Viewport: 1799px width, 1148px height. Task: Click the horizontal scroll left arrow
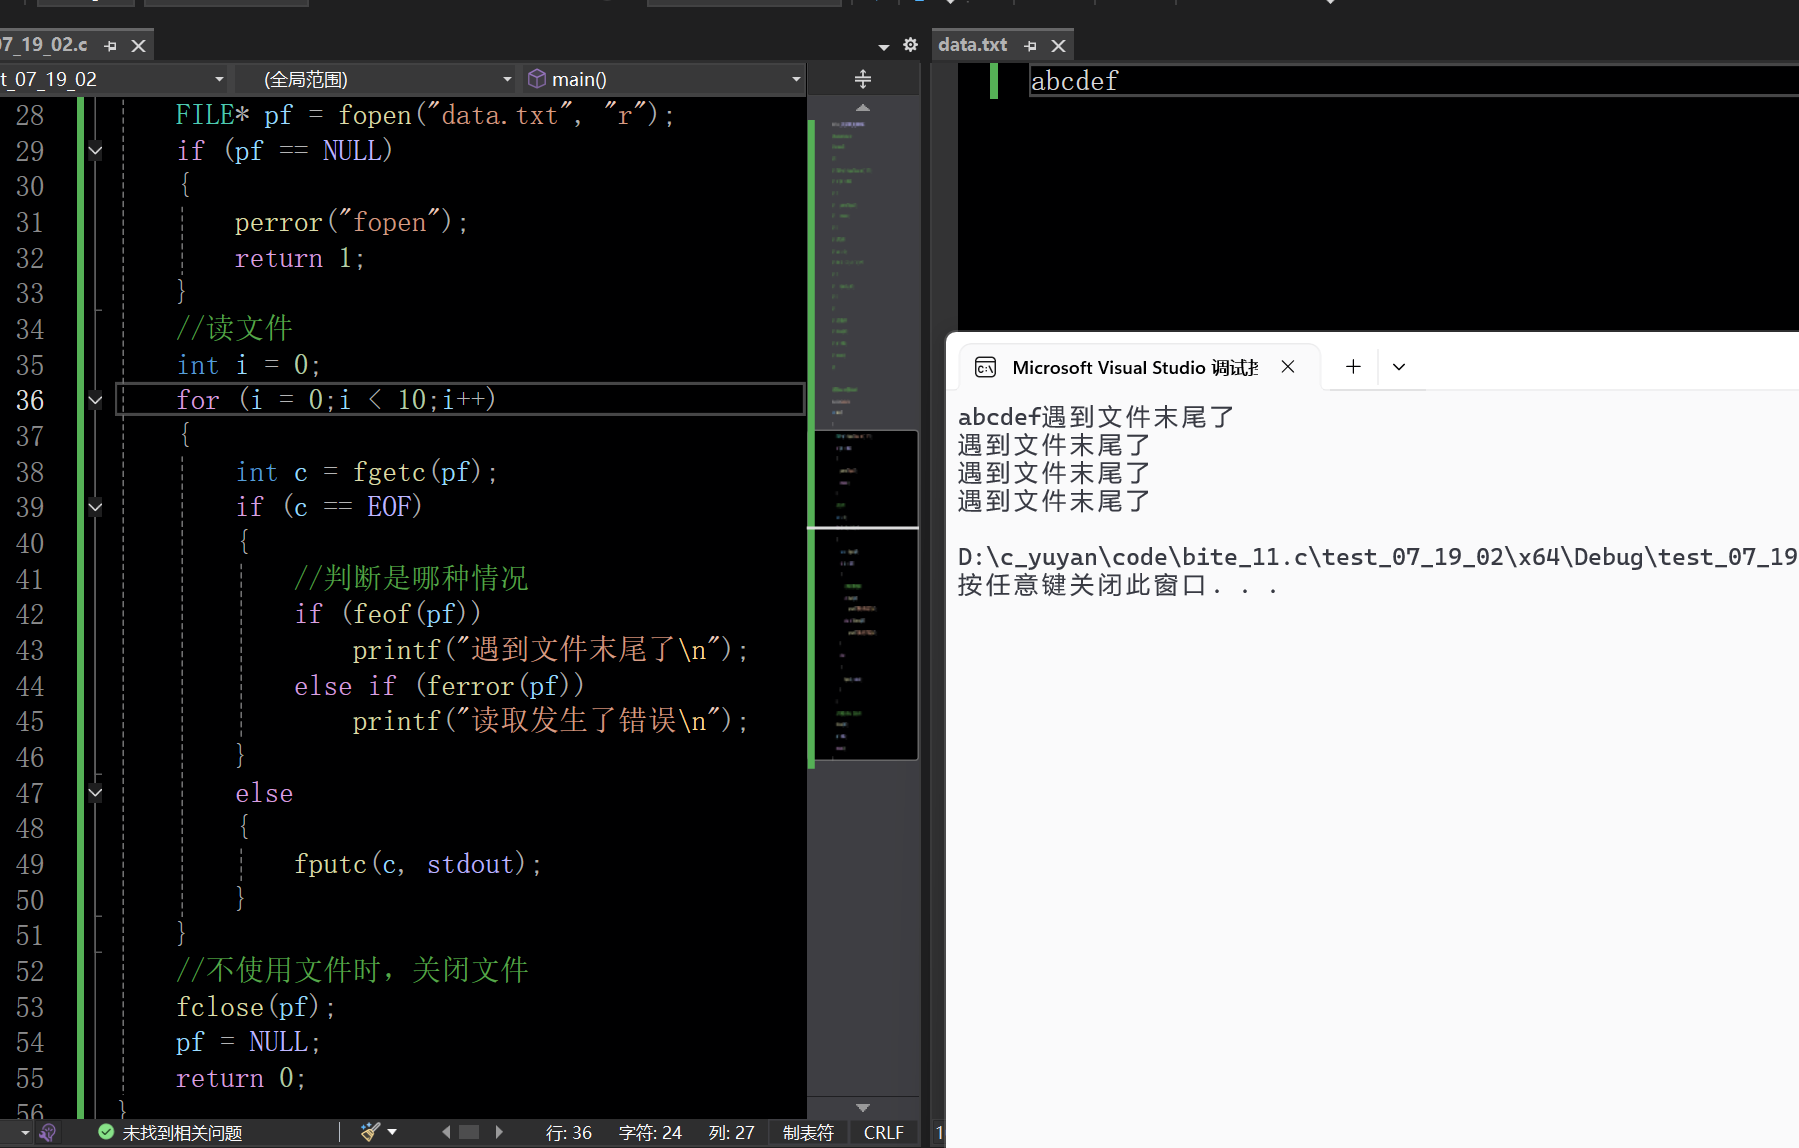[x=446, y=1132]
